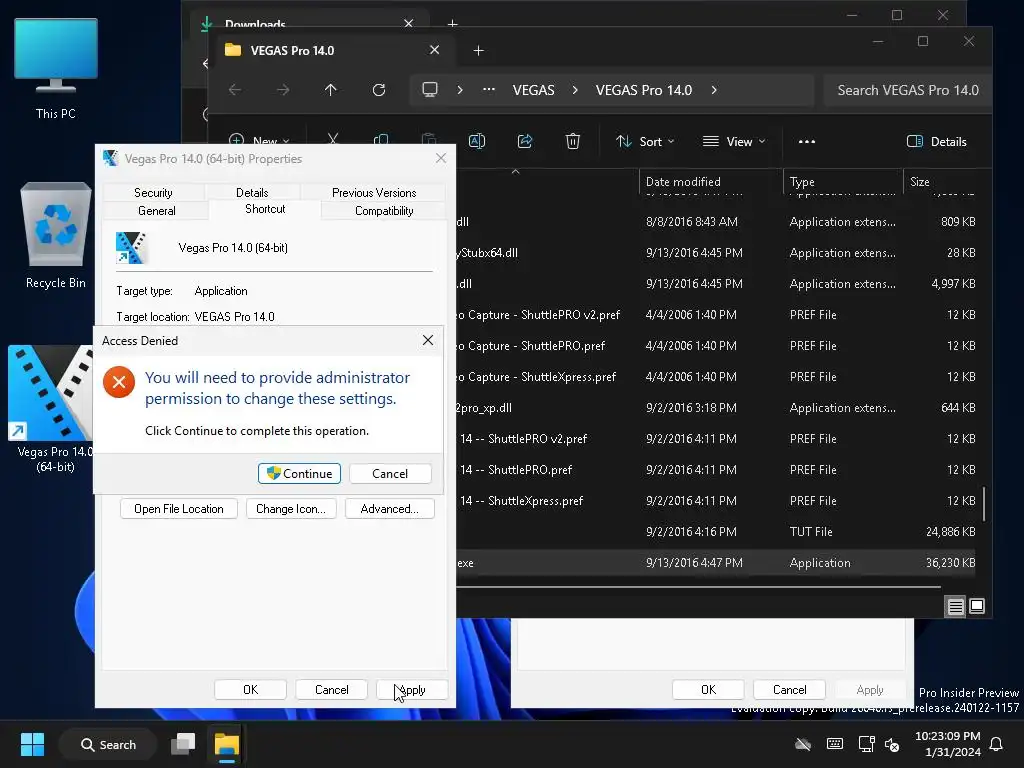This screenshot has width=1024, height=768.
Task: Select the Capture - ShuttlePRO.pref file
Action: (717, 345)
